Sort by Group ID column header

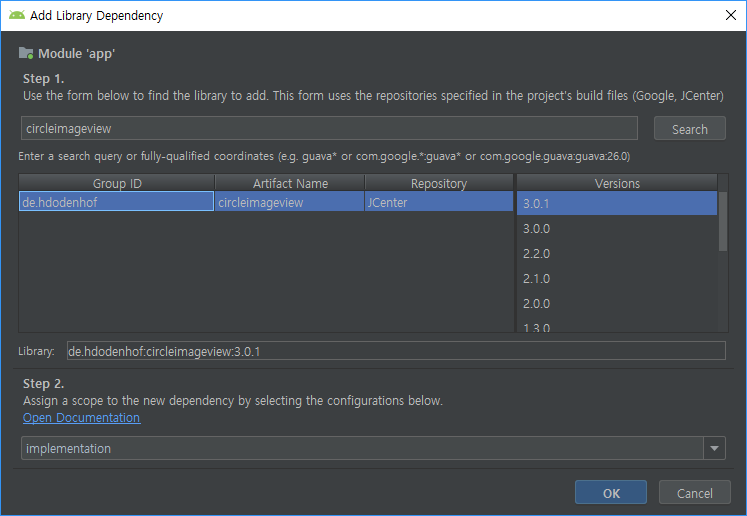click(117, 183)
